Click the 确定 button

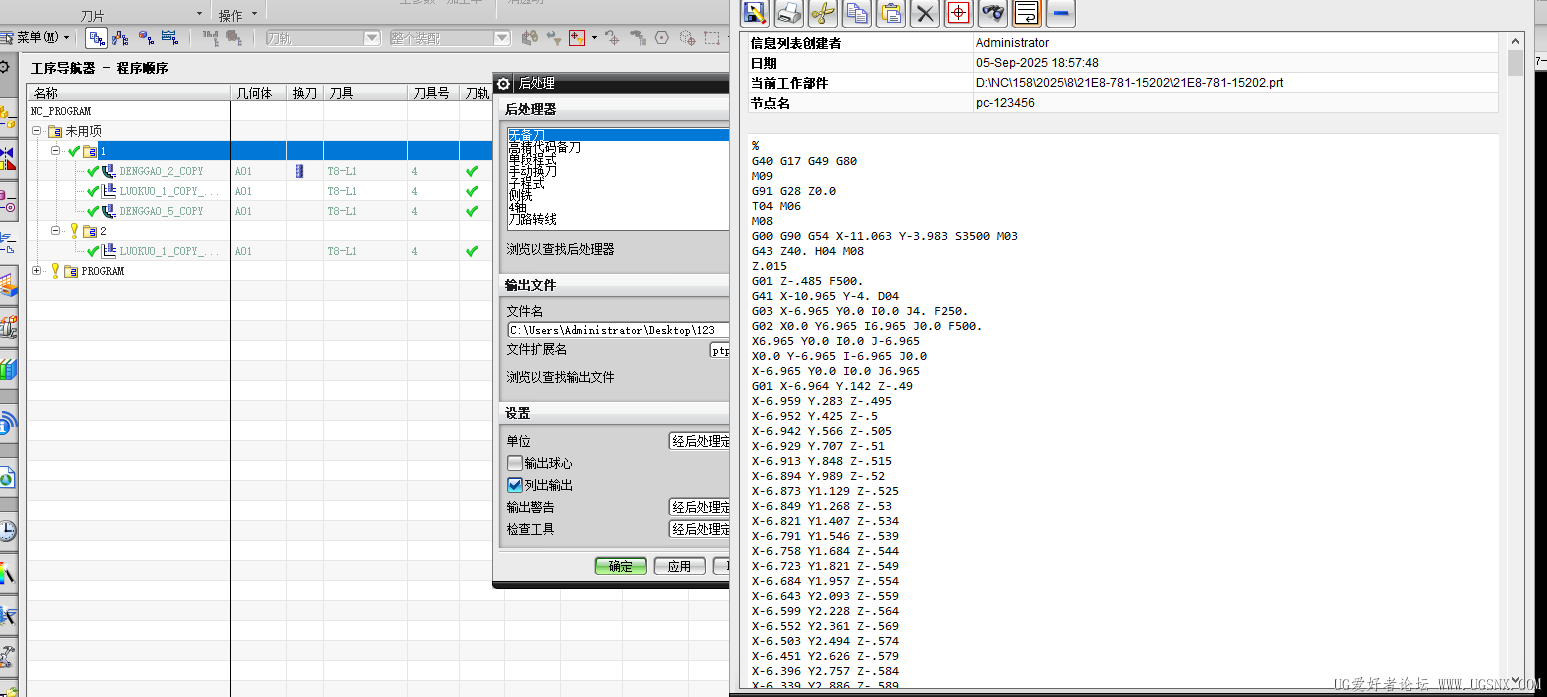click(x=620, y=566)
